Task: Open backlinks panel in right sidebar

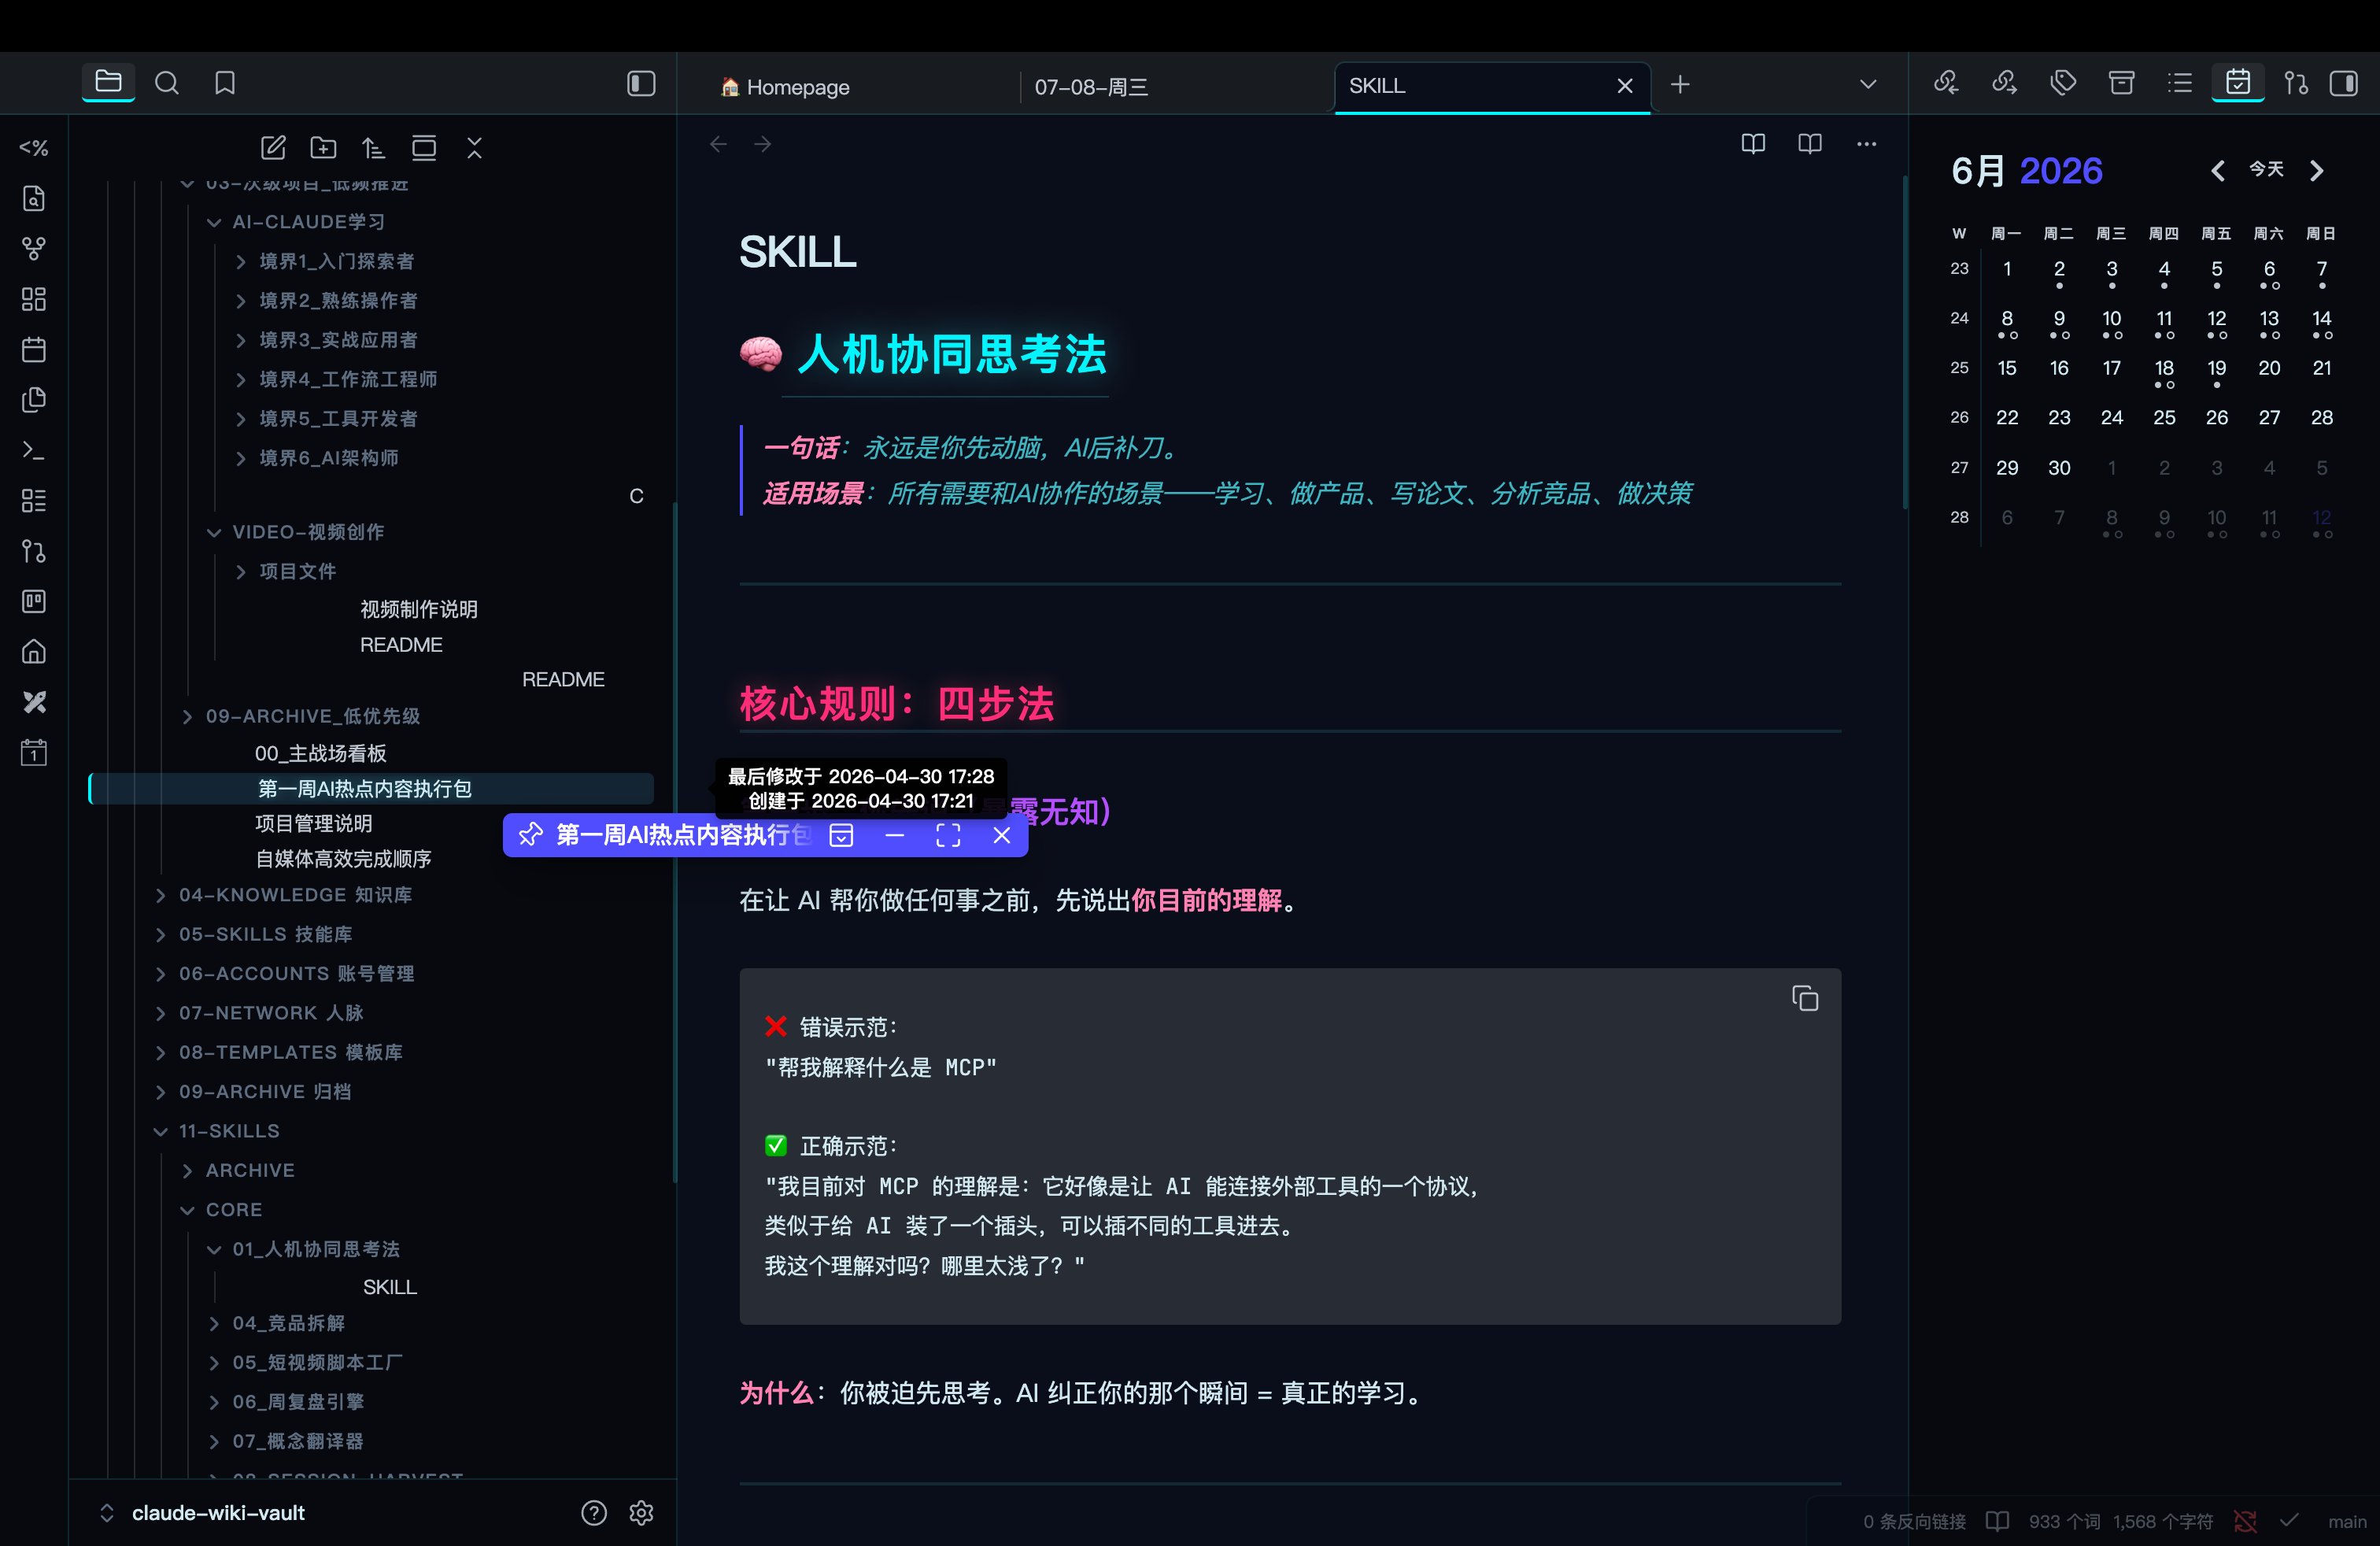Action: 1945,83
